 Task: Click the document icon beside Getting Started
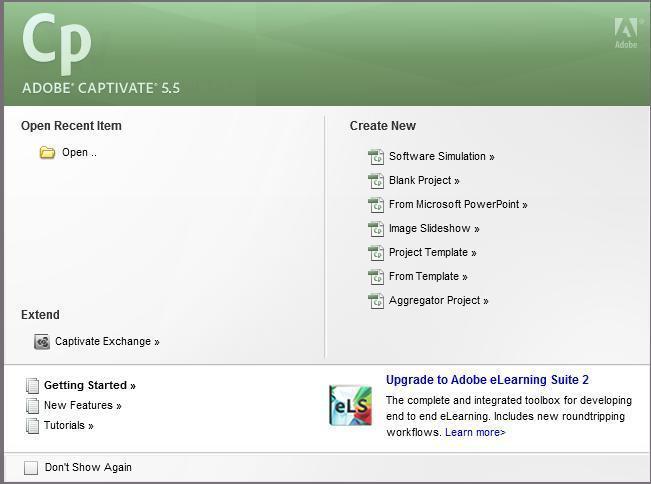coord(32,386)
